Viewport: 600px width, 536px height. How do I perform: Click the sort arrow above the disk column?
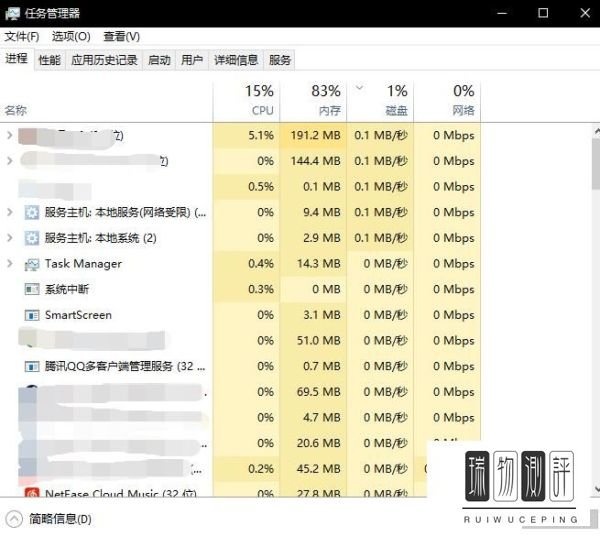pos(359,88)
